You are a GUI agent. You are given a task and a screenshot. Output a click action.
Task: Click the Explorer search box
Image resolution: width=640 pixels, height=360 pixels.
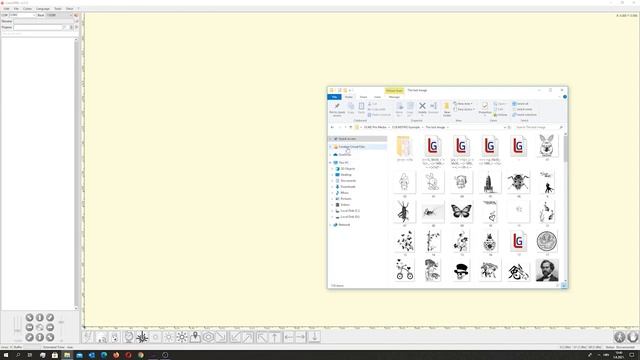pos(538,127)
